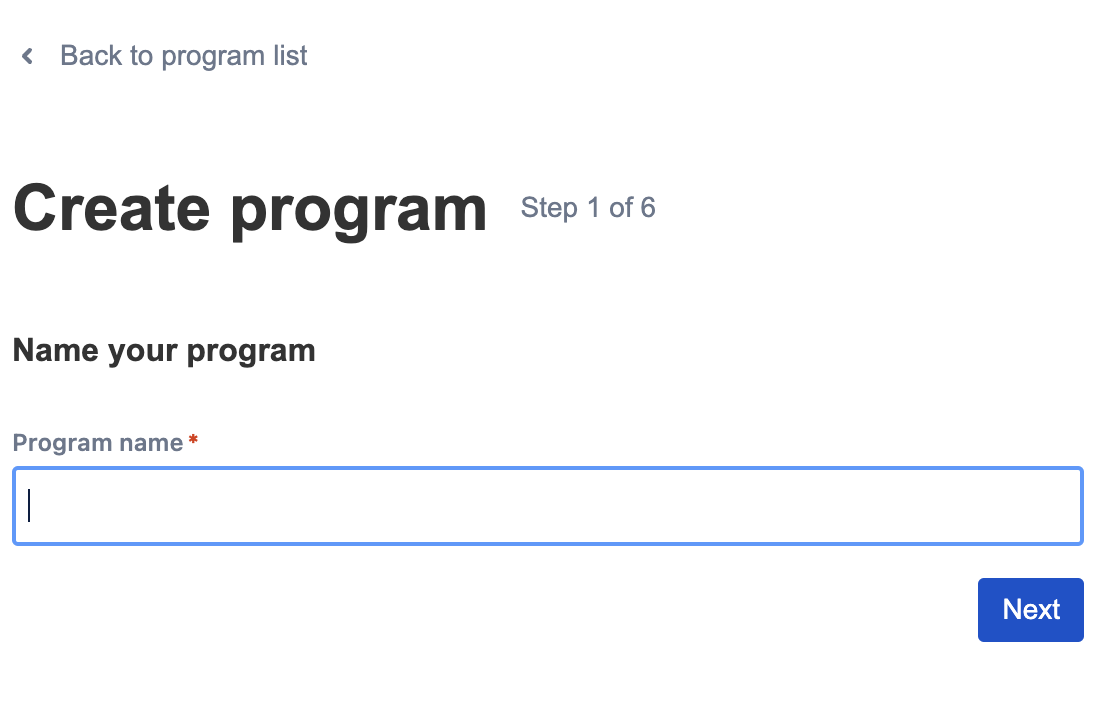Click the back chevron arrow icon
Image resolution: width=1102 pixels, height=702 pixels.
click(x=28, y=56)
